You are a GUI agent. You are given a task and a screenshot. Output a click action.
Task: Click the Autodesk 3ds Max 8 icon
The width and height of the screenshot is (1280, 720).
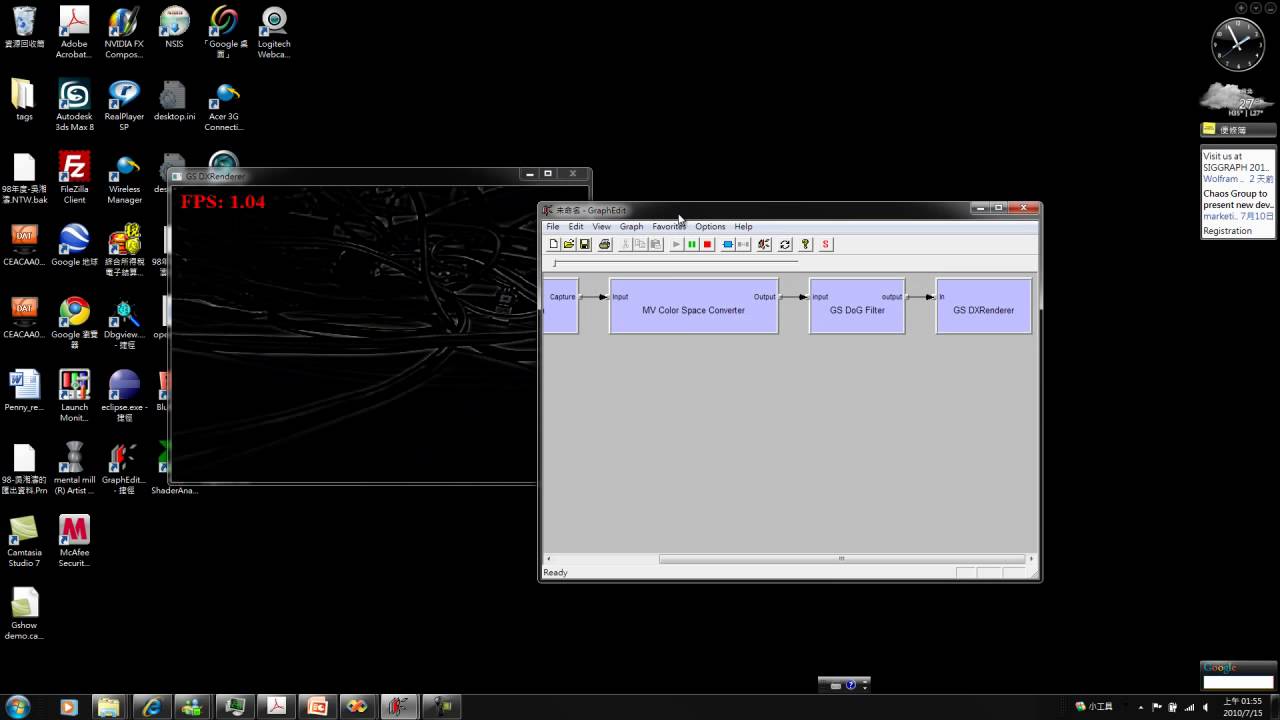pos(74,105)
